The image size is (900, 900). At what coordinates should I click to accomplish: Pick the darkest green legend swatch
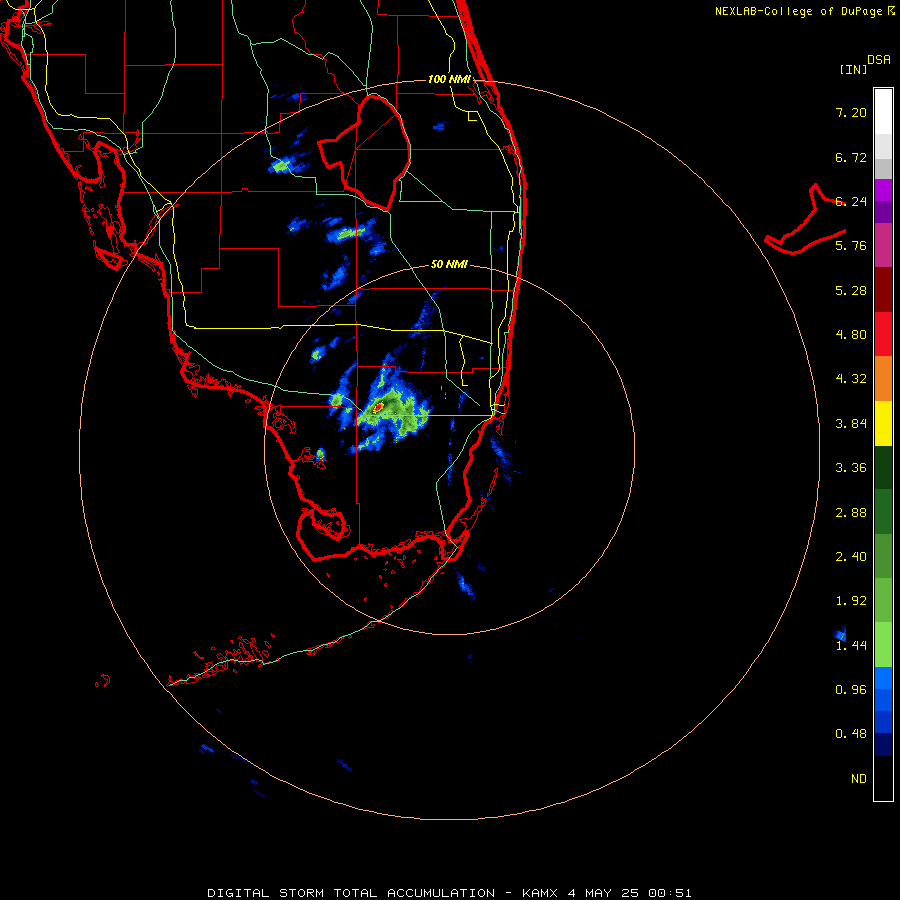[x=883, y=468]
